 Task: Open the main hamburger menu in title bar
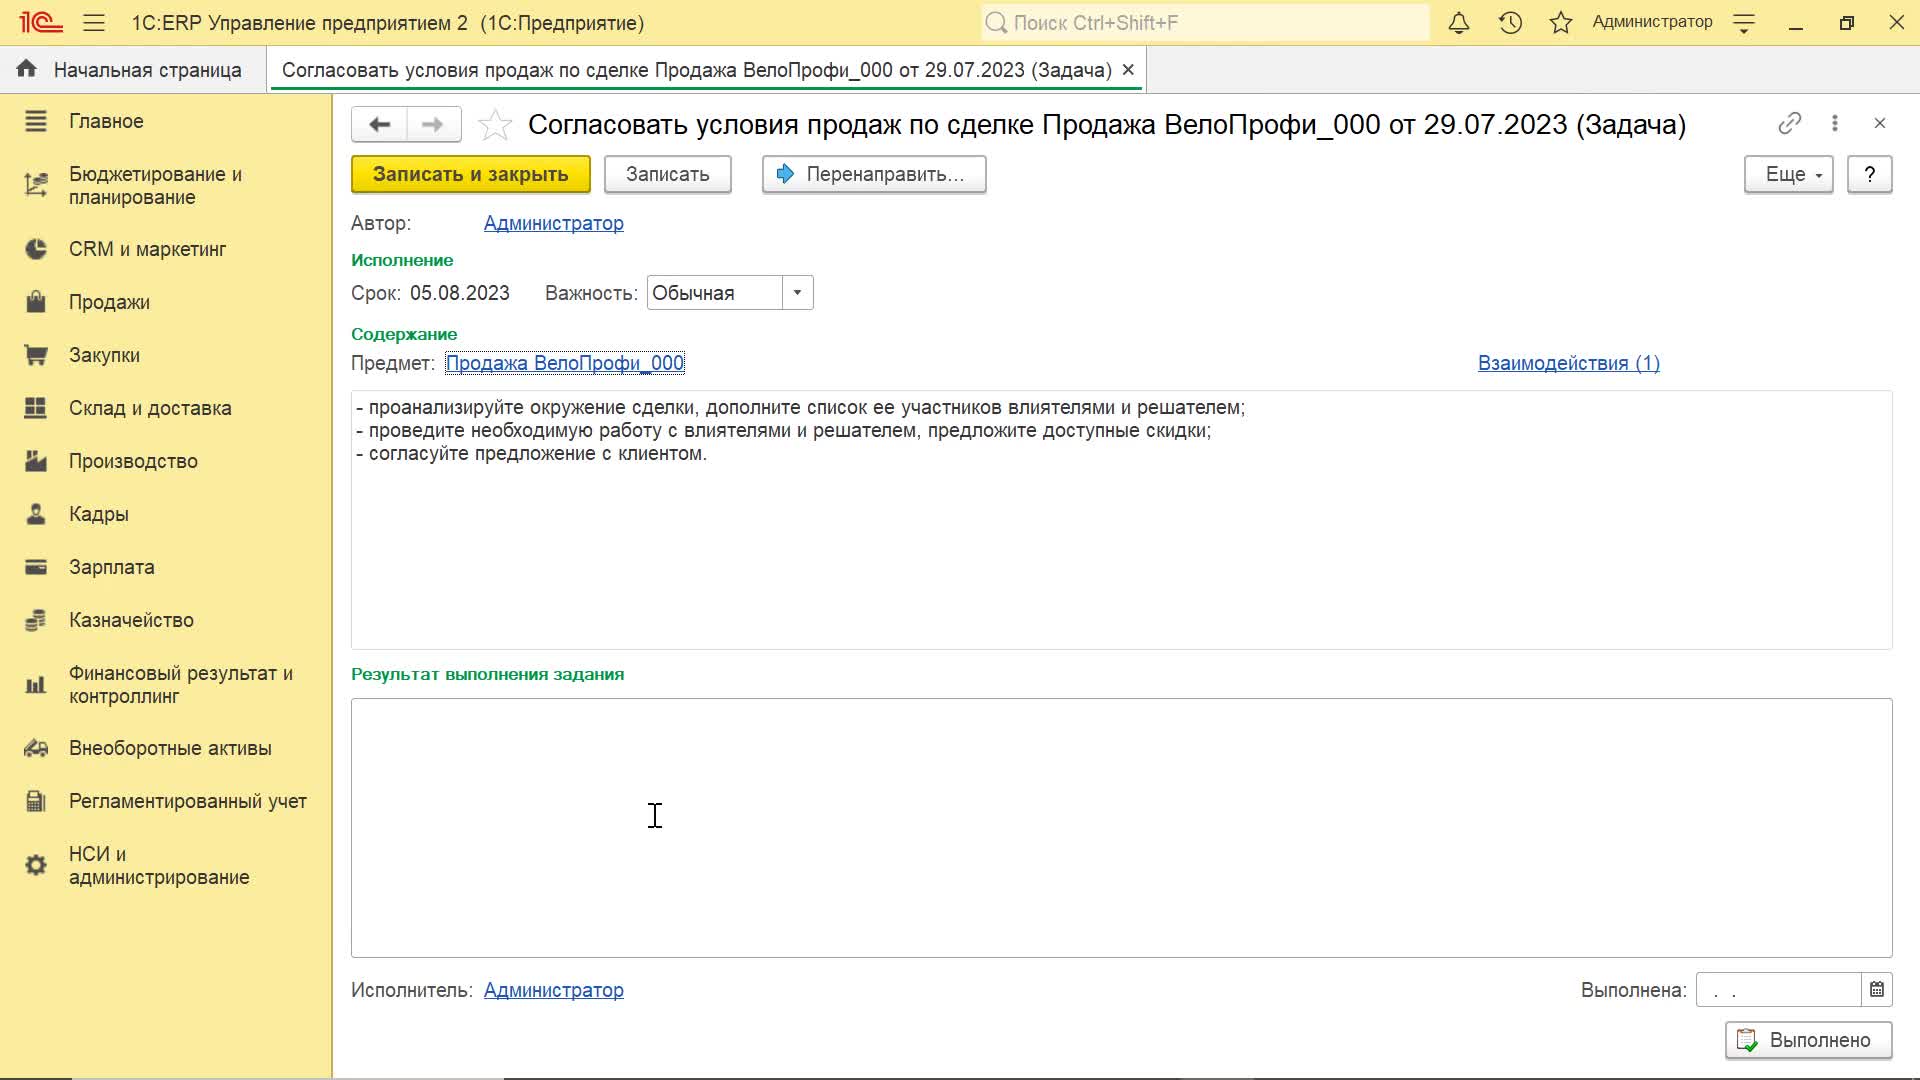(x=94, y=22)
